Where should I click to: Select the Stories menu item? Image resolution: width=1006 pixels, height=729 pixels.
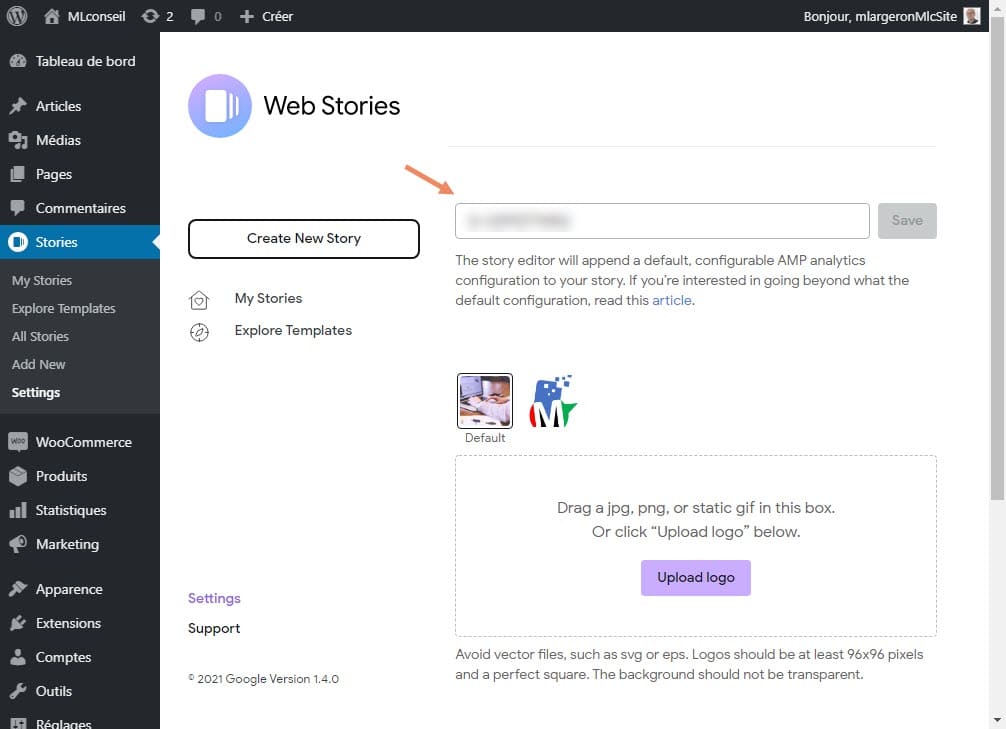(80, 242)
